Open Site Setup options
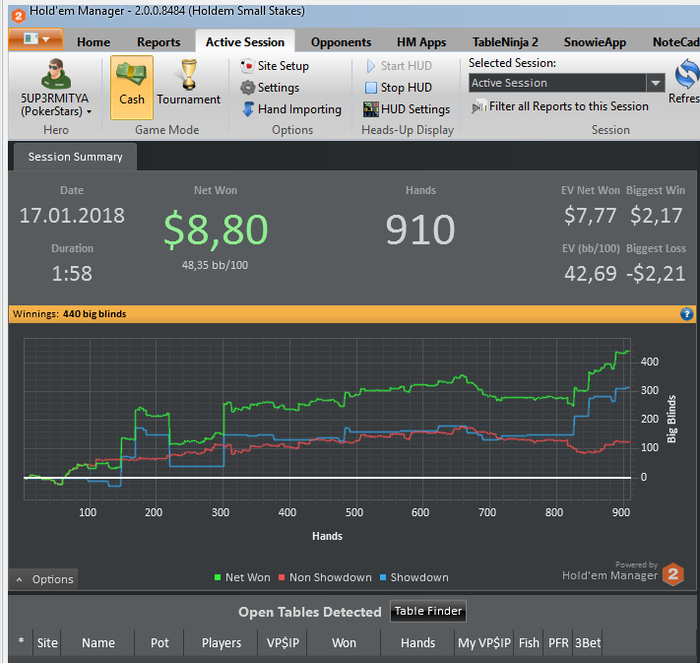This screenshot has height=663, width=700. (x=275, y=66)
